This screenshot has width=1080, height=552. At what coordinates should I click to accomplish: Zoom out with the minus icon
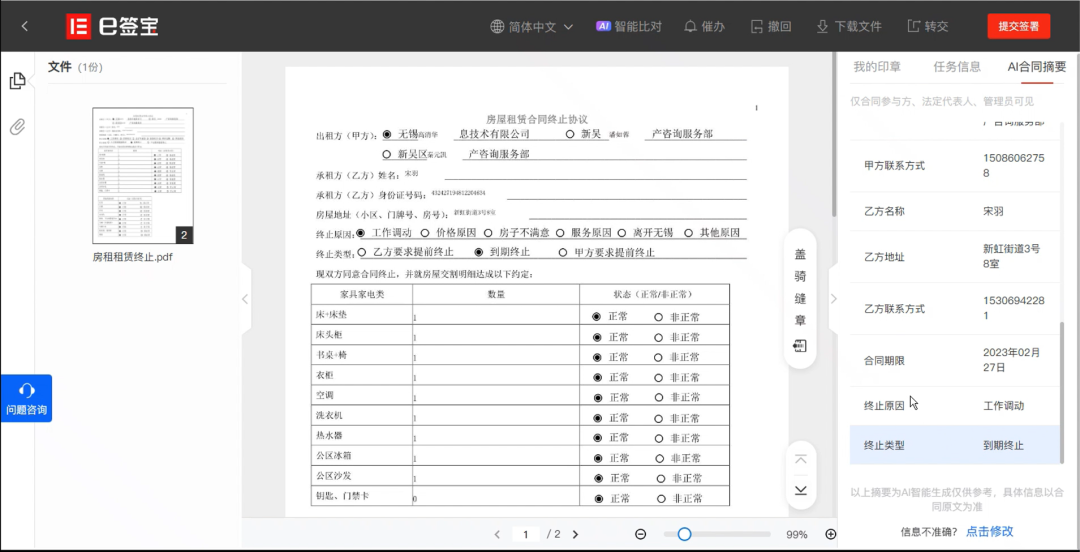640,534
